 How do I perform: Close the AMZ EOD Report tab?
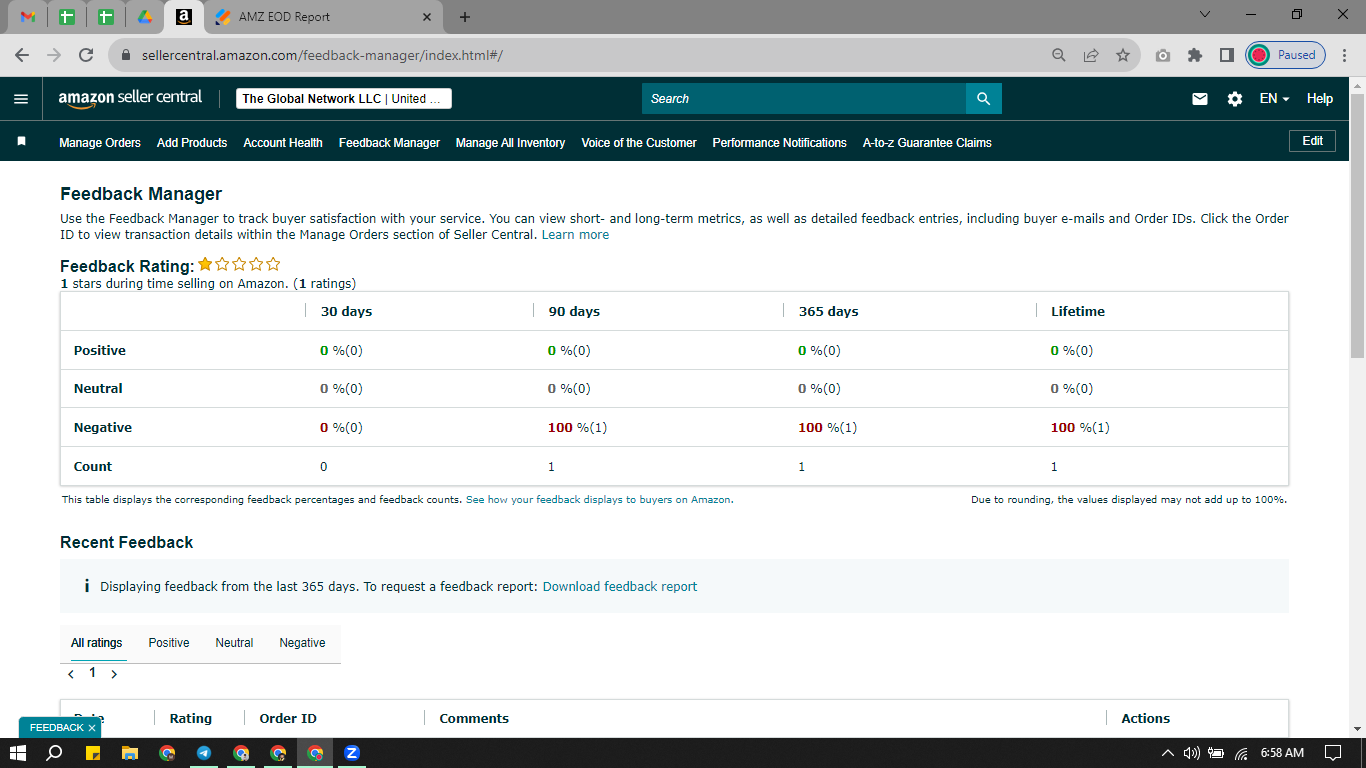(x=427, y=17)
